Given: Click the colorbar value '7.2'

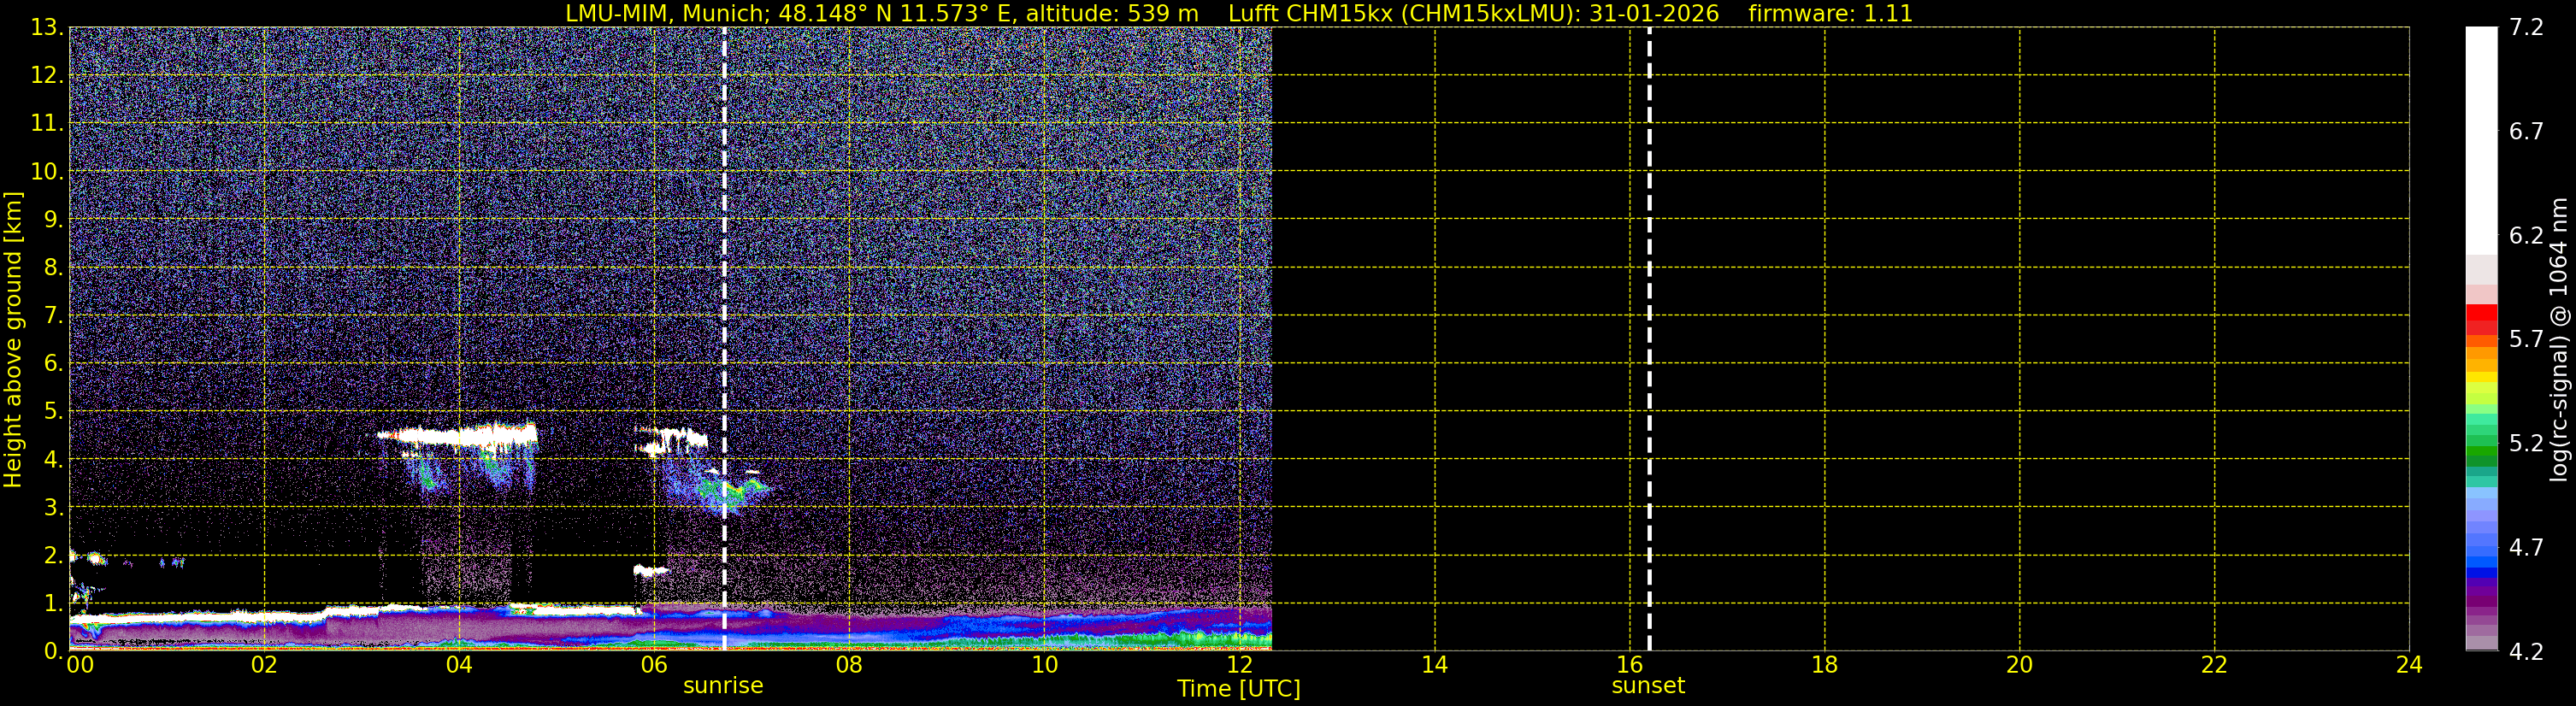Looking at the screenshot, I should [2526, 27].
